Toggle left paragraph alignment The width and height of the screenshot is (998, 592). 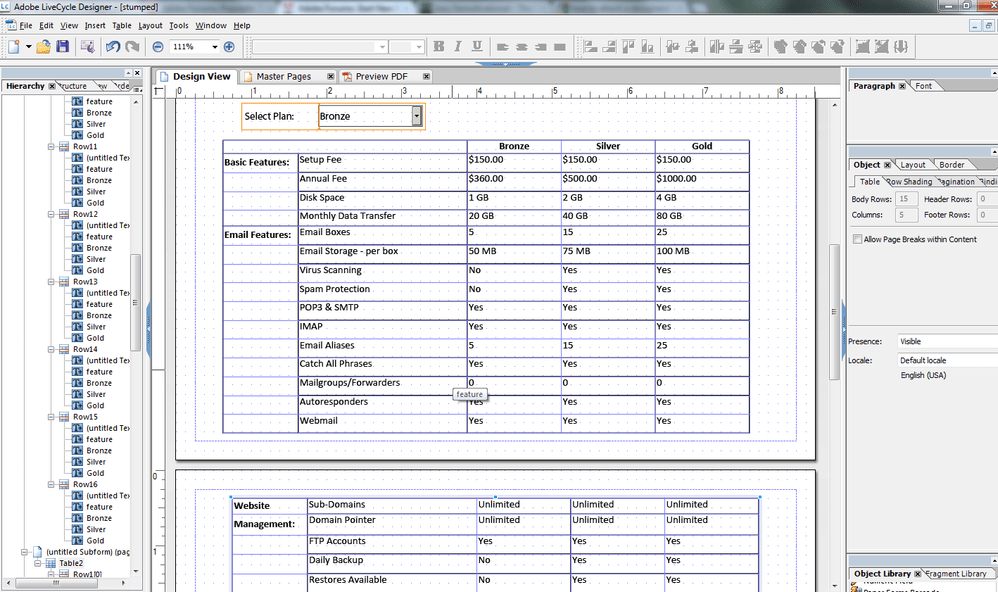click(503, 46)
